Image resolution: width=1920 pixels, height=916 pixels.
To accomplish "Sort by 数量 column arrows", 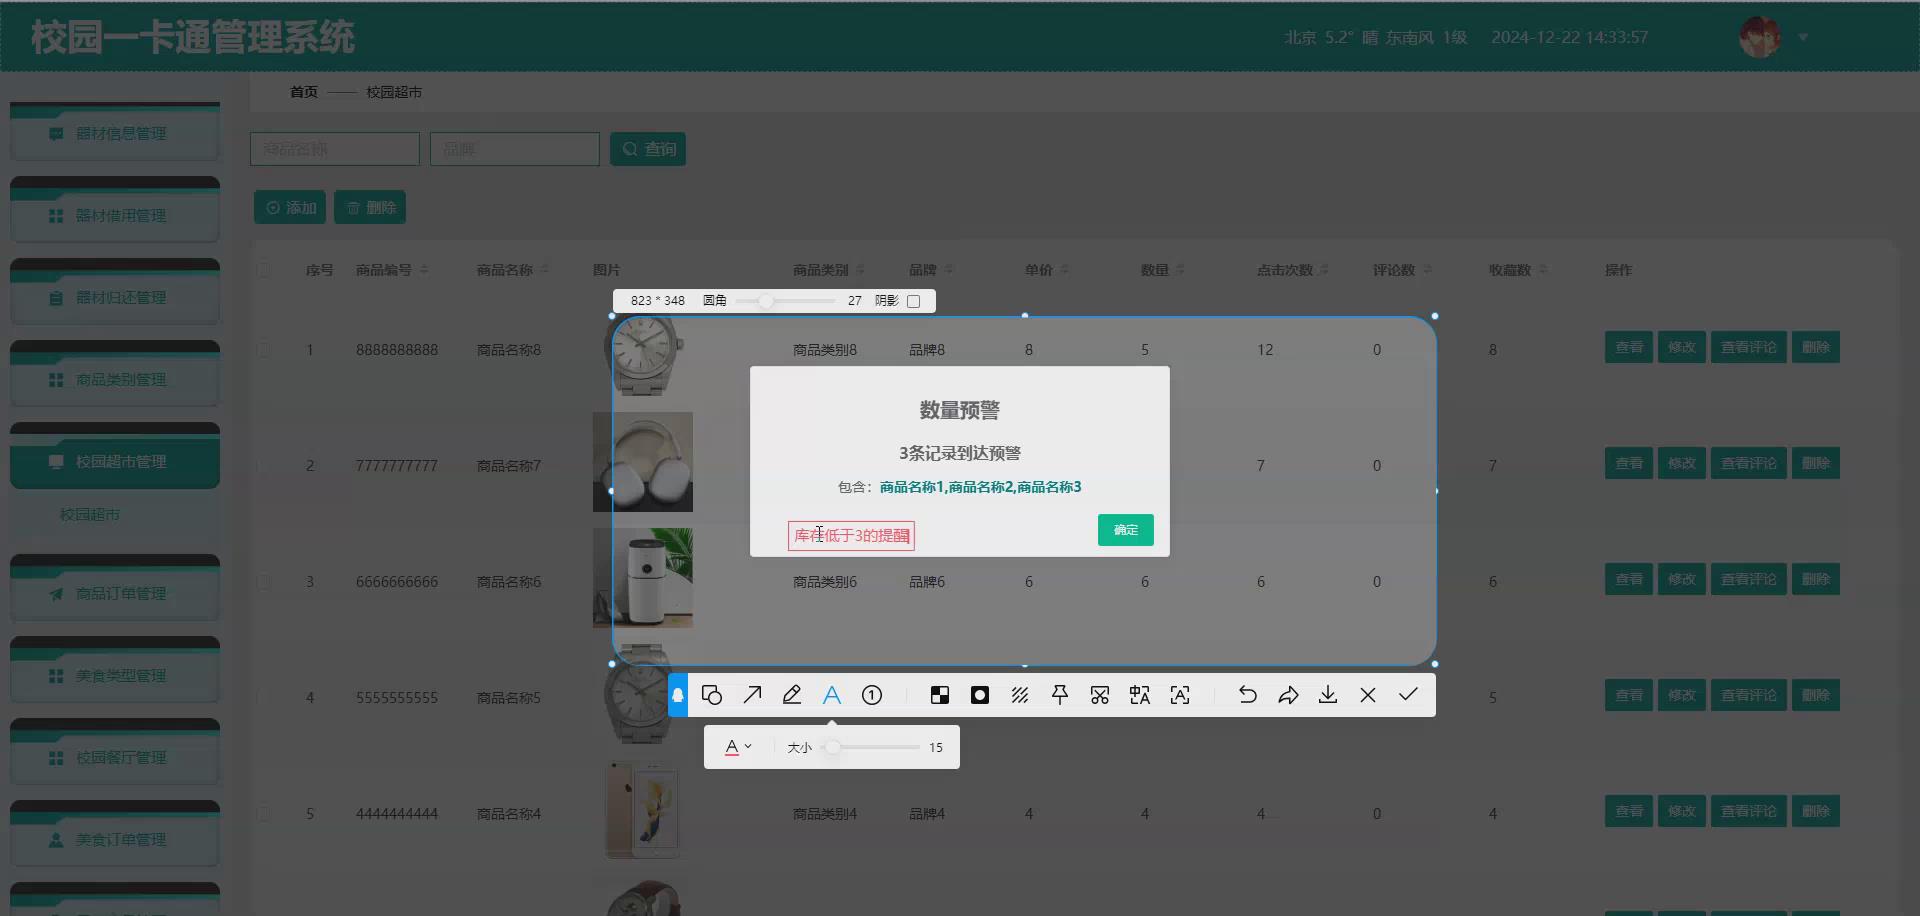I will [1180, 270].
